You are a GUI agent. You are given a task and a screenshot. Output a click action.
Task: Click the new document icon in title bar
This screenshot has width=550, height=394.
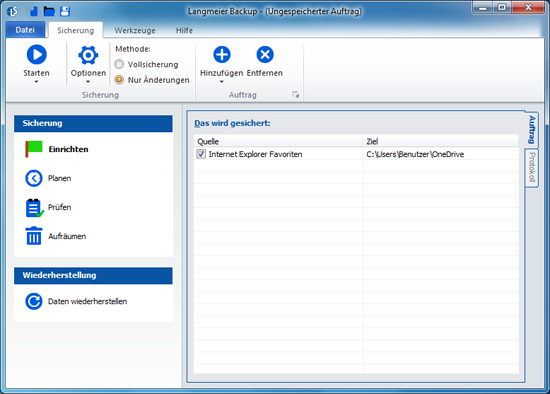click(x=34, y=12)
